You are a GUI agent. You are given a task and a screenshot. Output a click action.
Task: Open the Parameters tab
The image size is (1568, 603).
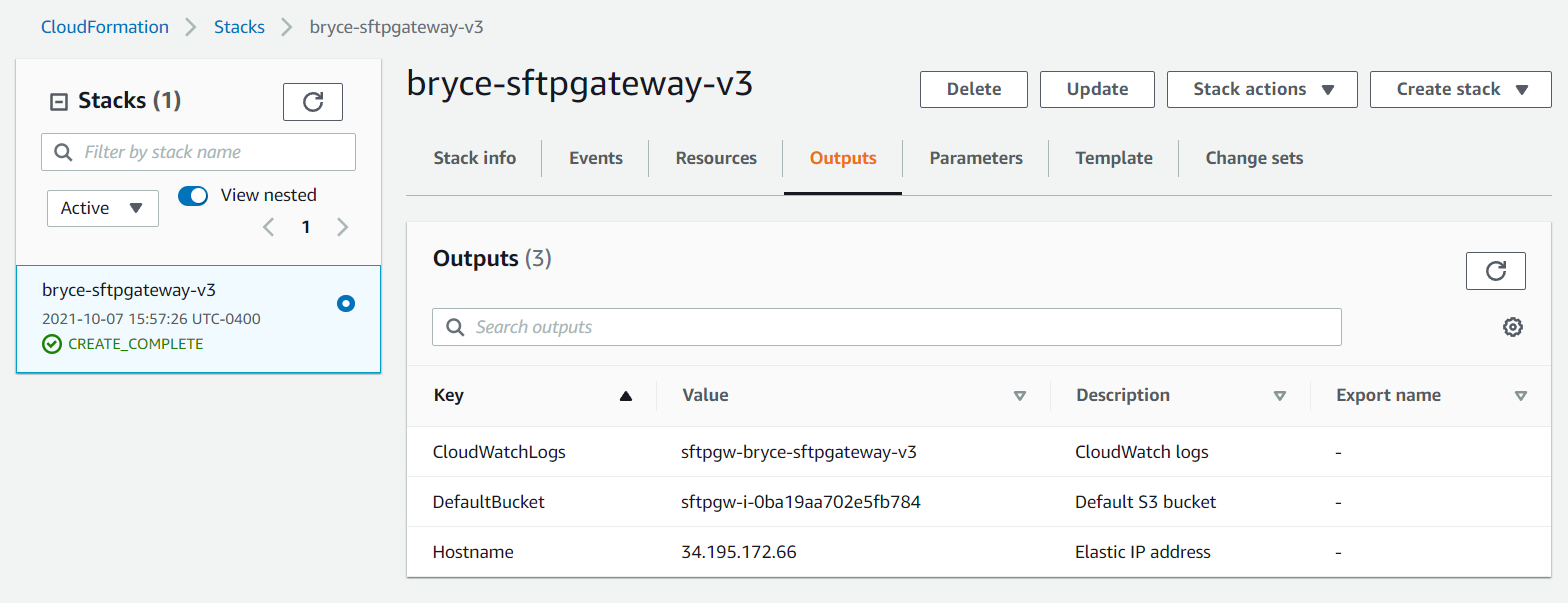[976, 158]
